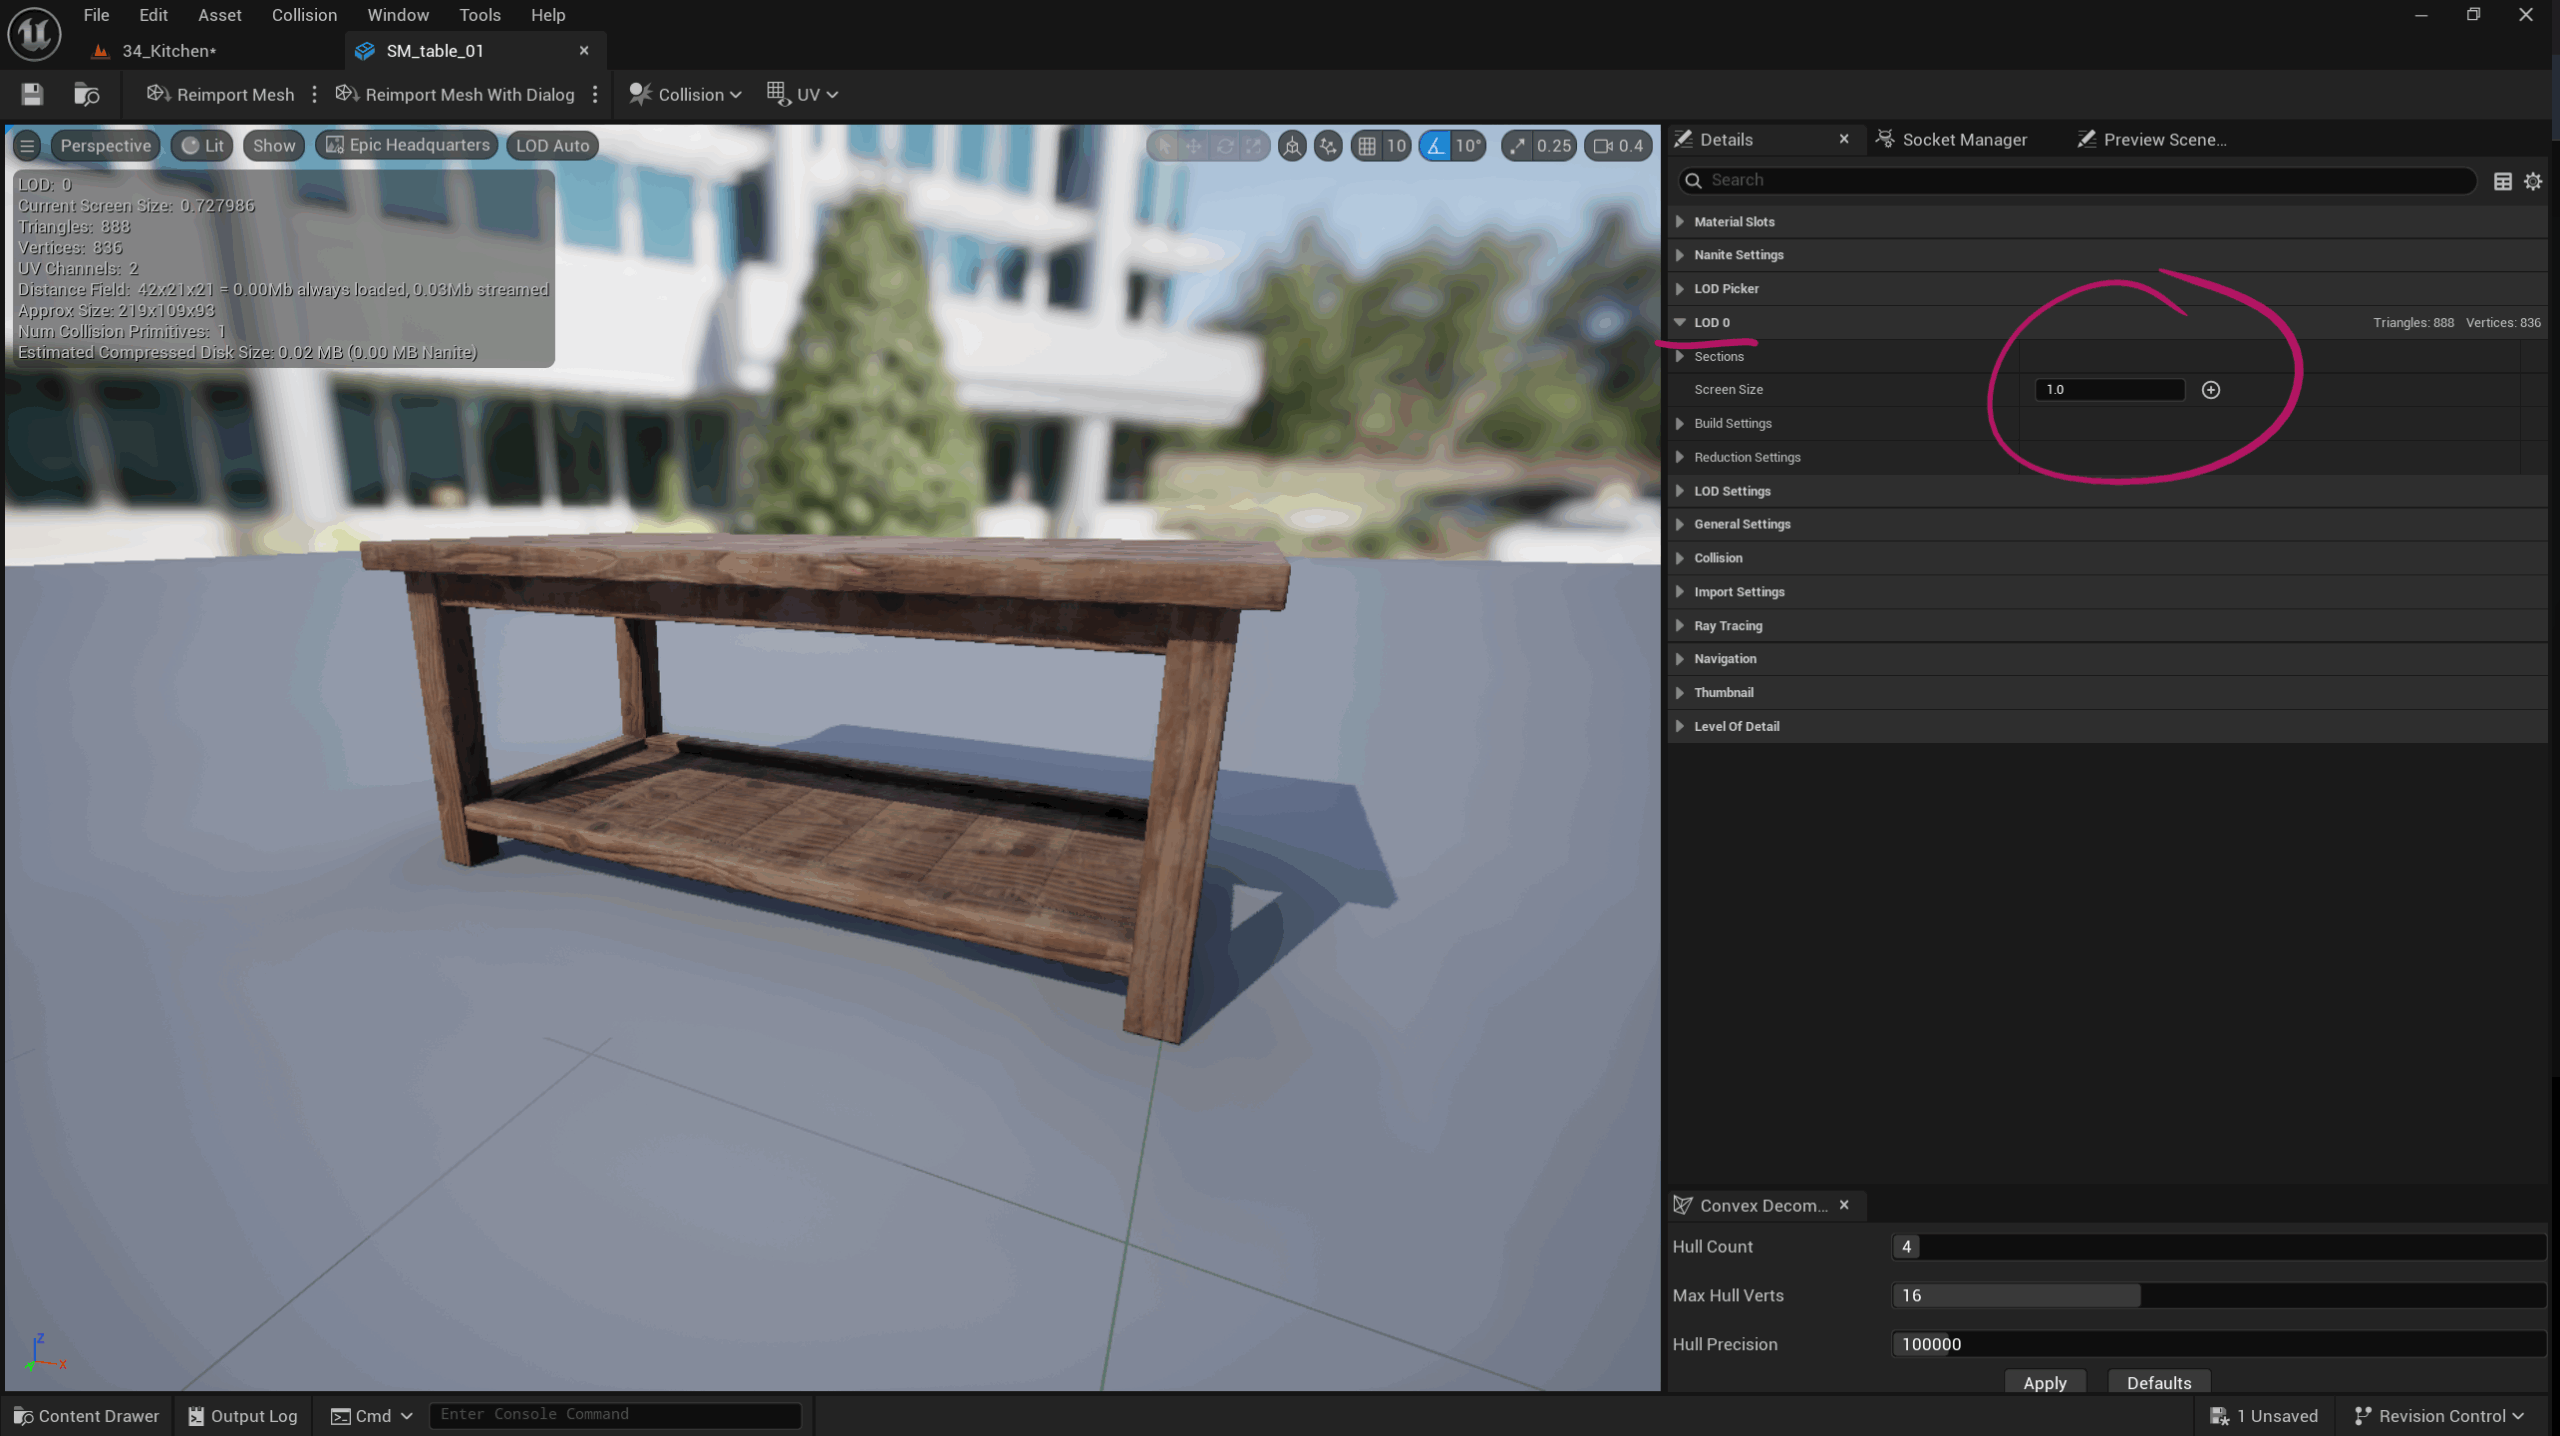Open camera speed setting 0.4
Screen dimensions: 2560x1436
point(1618,146)
